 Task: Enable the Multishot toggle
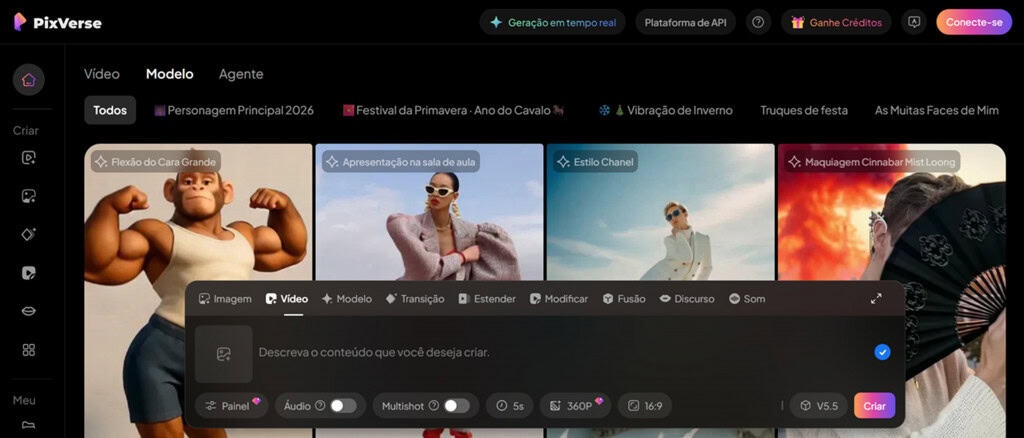pyautogui.click(x=456, y=406)
